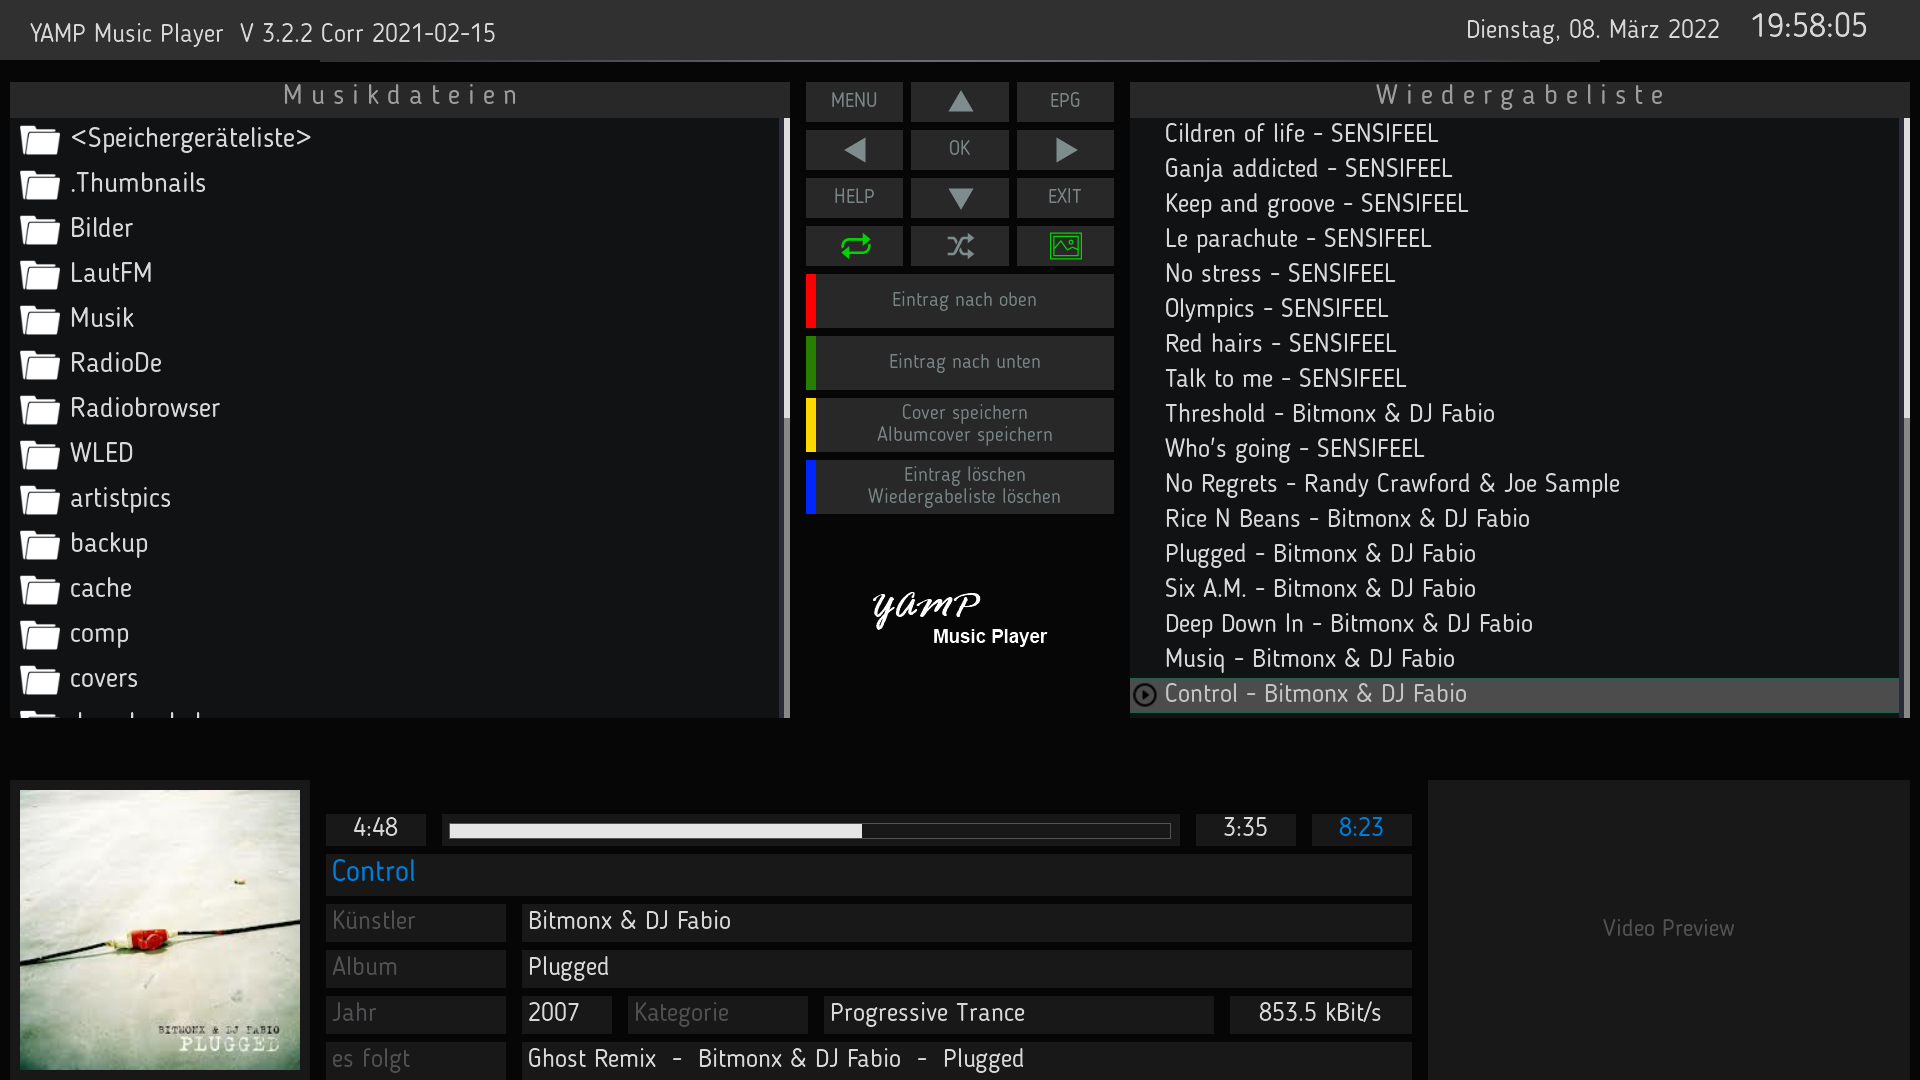Open the WLED folder icon
This screenshot has width=1920, height=1080.
pos(40,455)
